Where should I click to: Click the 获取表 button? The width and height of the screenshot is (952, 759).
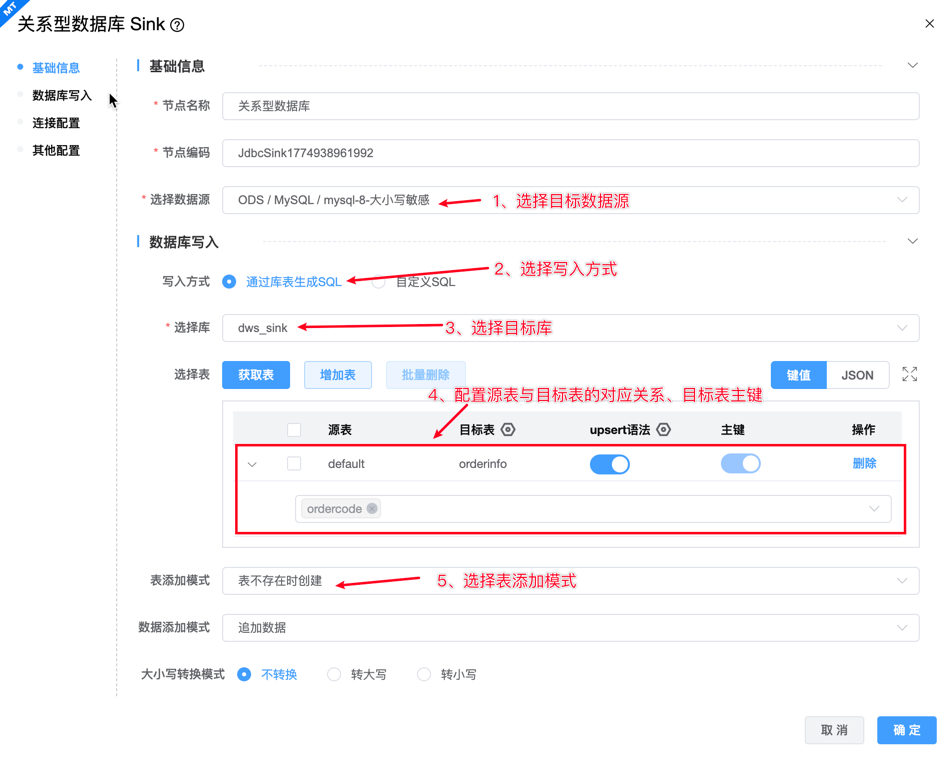[256, 375]
